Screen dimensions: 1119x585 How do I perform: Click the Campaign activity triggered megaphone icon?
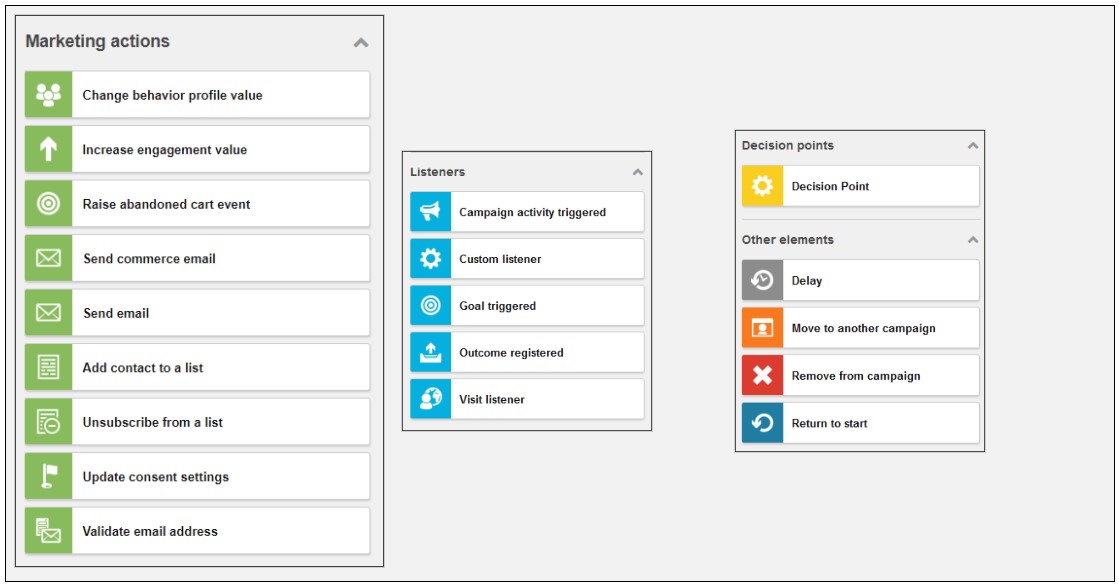(x=430, y=212)
